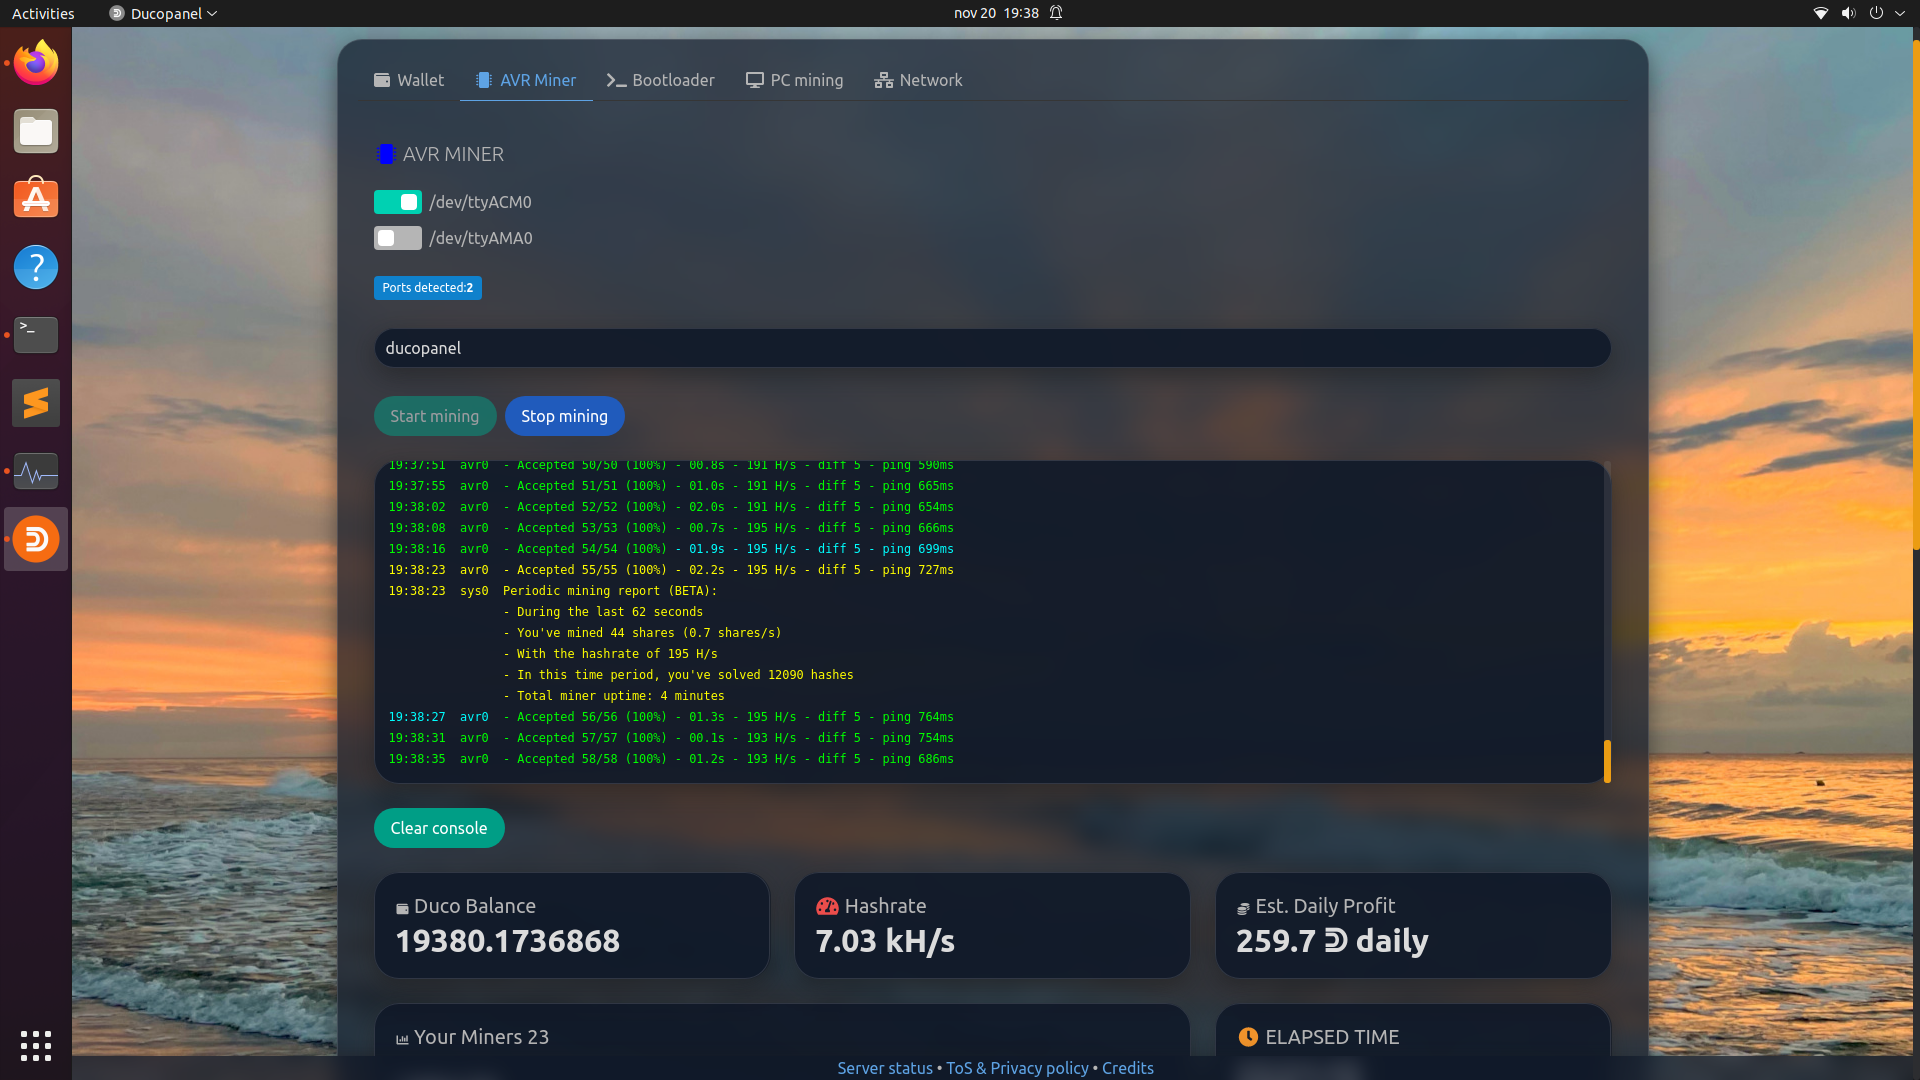Open Firefox from the dock
Screen dimensions: 1920x1080
pyautogui.click(x=36, y=63)
